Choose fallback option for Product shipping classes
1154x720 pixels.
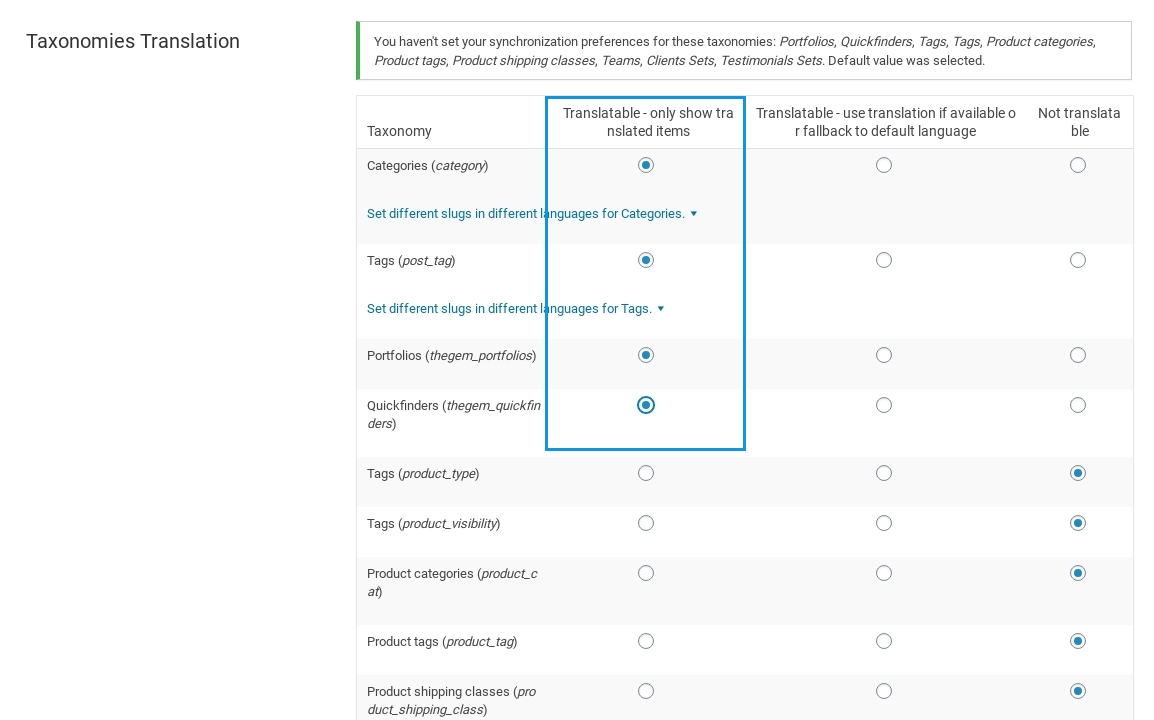point(884,691)
